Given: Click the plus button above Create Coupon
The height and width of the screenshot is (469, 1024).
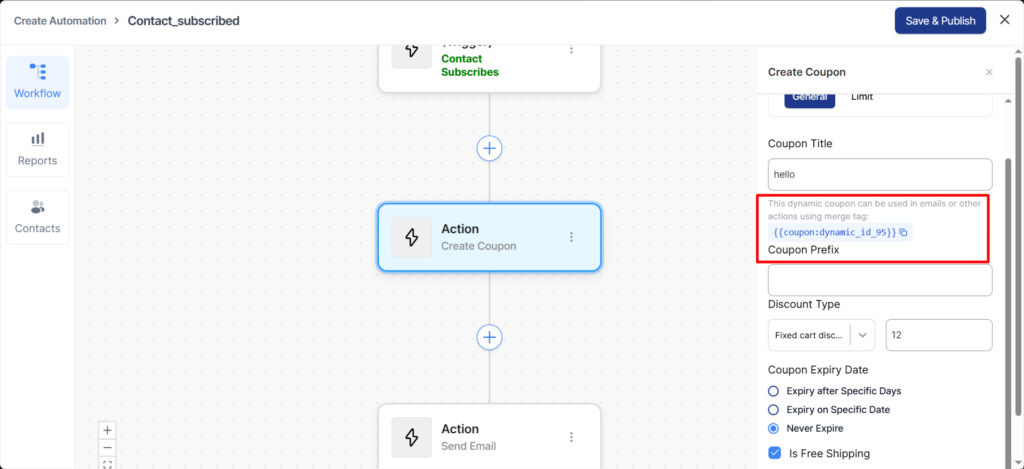Looking at the screenshot, I should (x=489, y=148).
